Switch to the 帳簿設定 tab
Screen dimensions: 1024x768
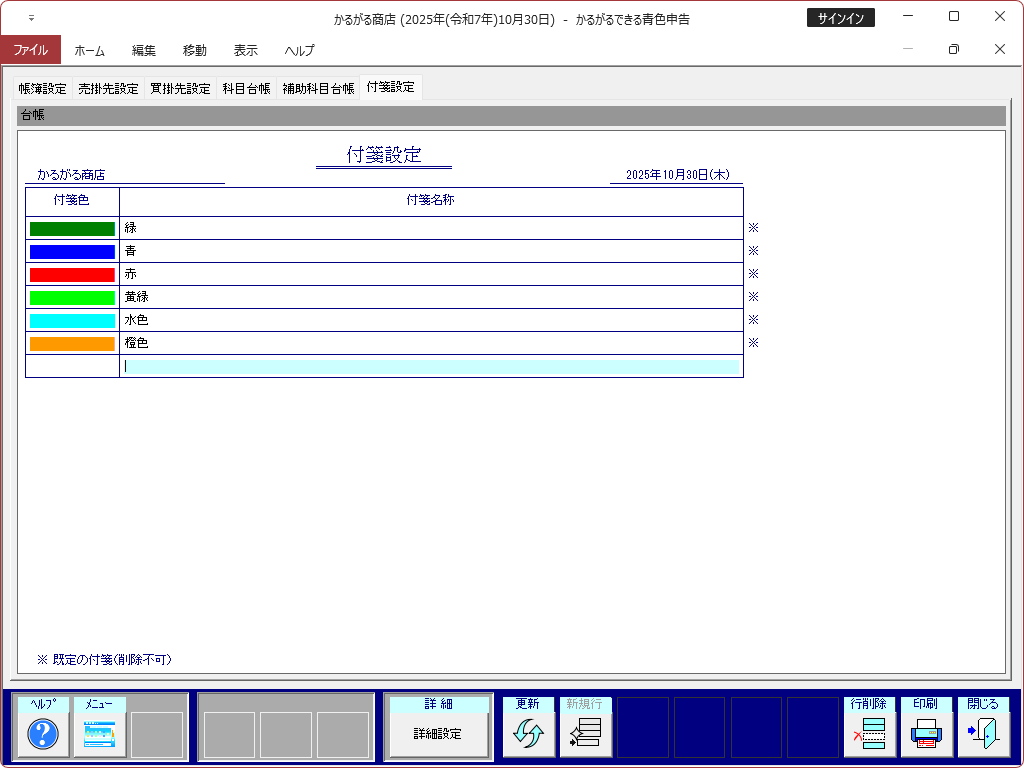[43, 88]
